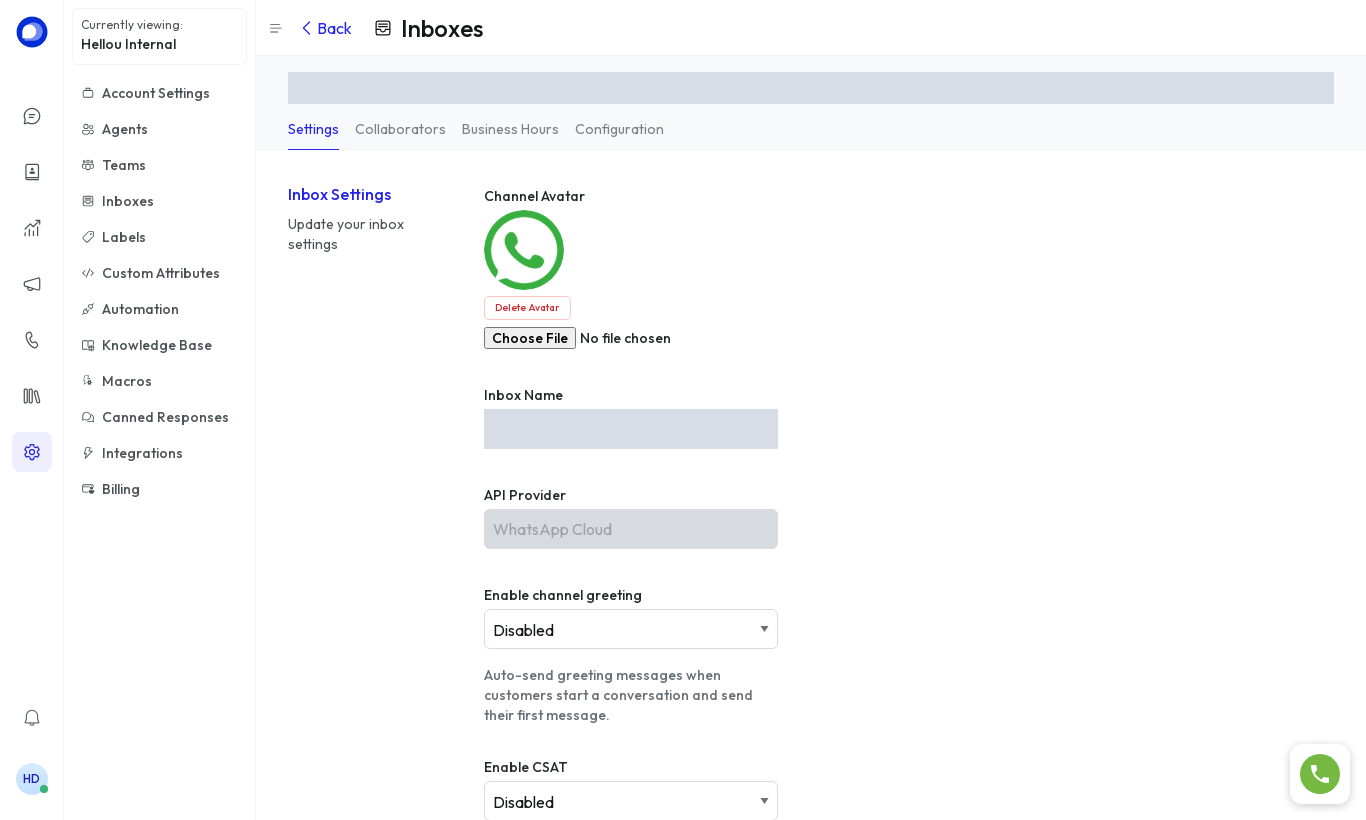Focus the Inbox Name input field
1366x820 pixels.
pos(631,429)
